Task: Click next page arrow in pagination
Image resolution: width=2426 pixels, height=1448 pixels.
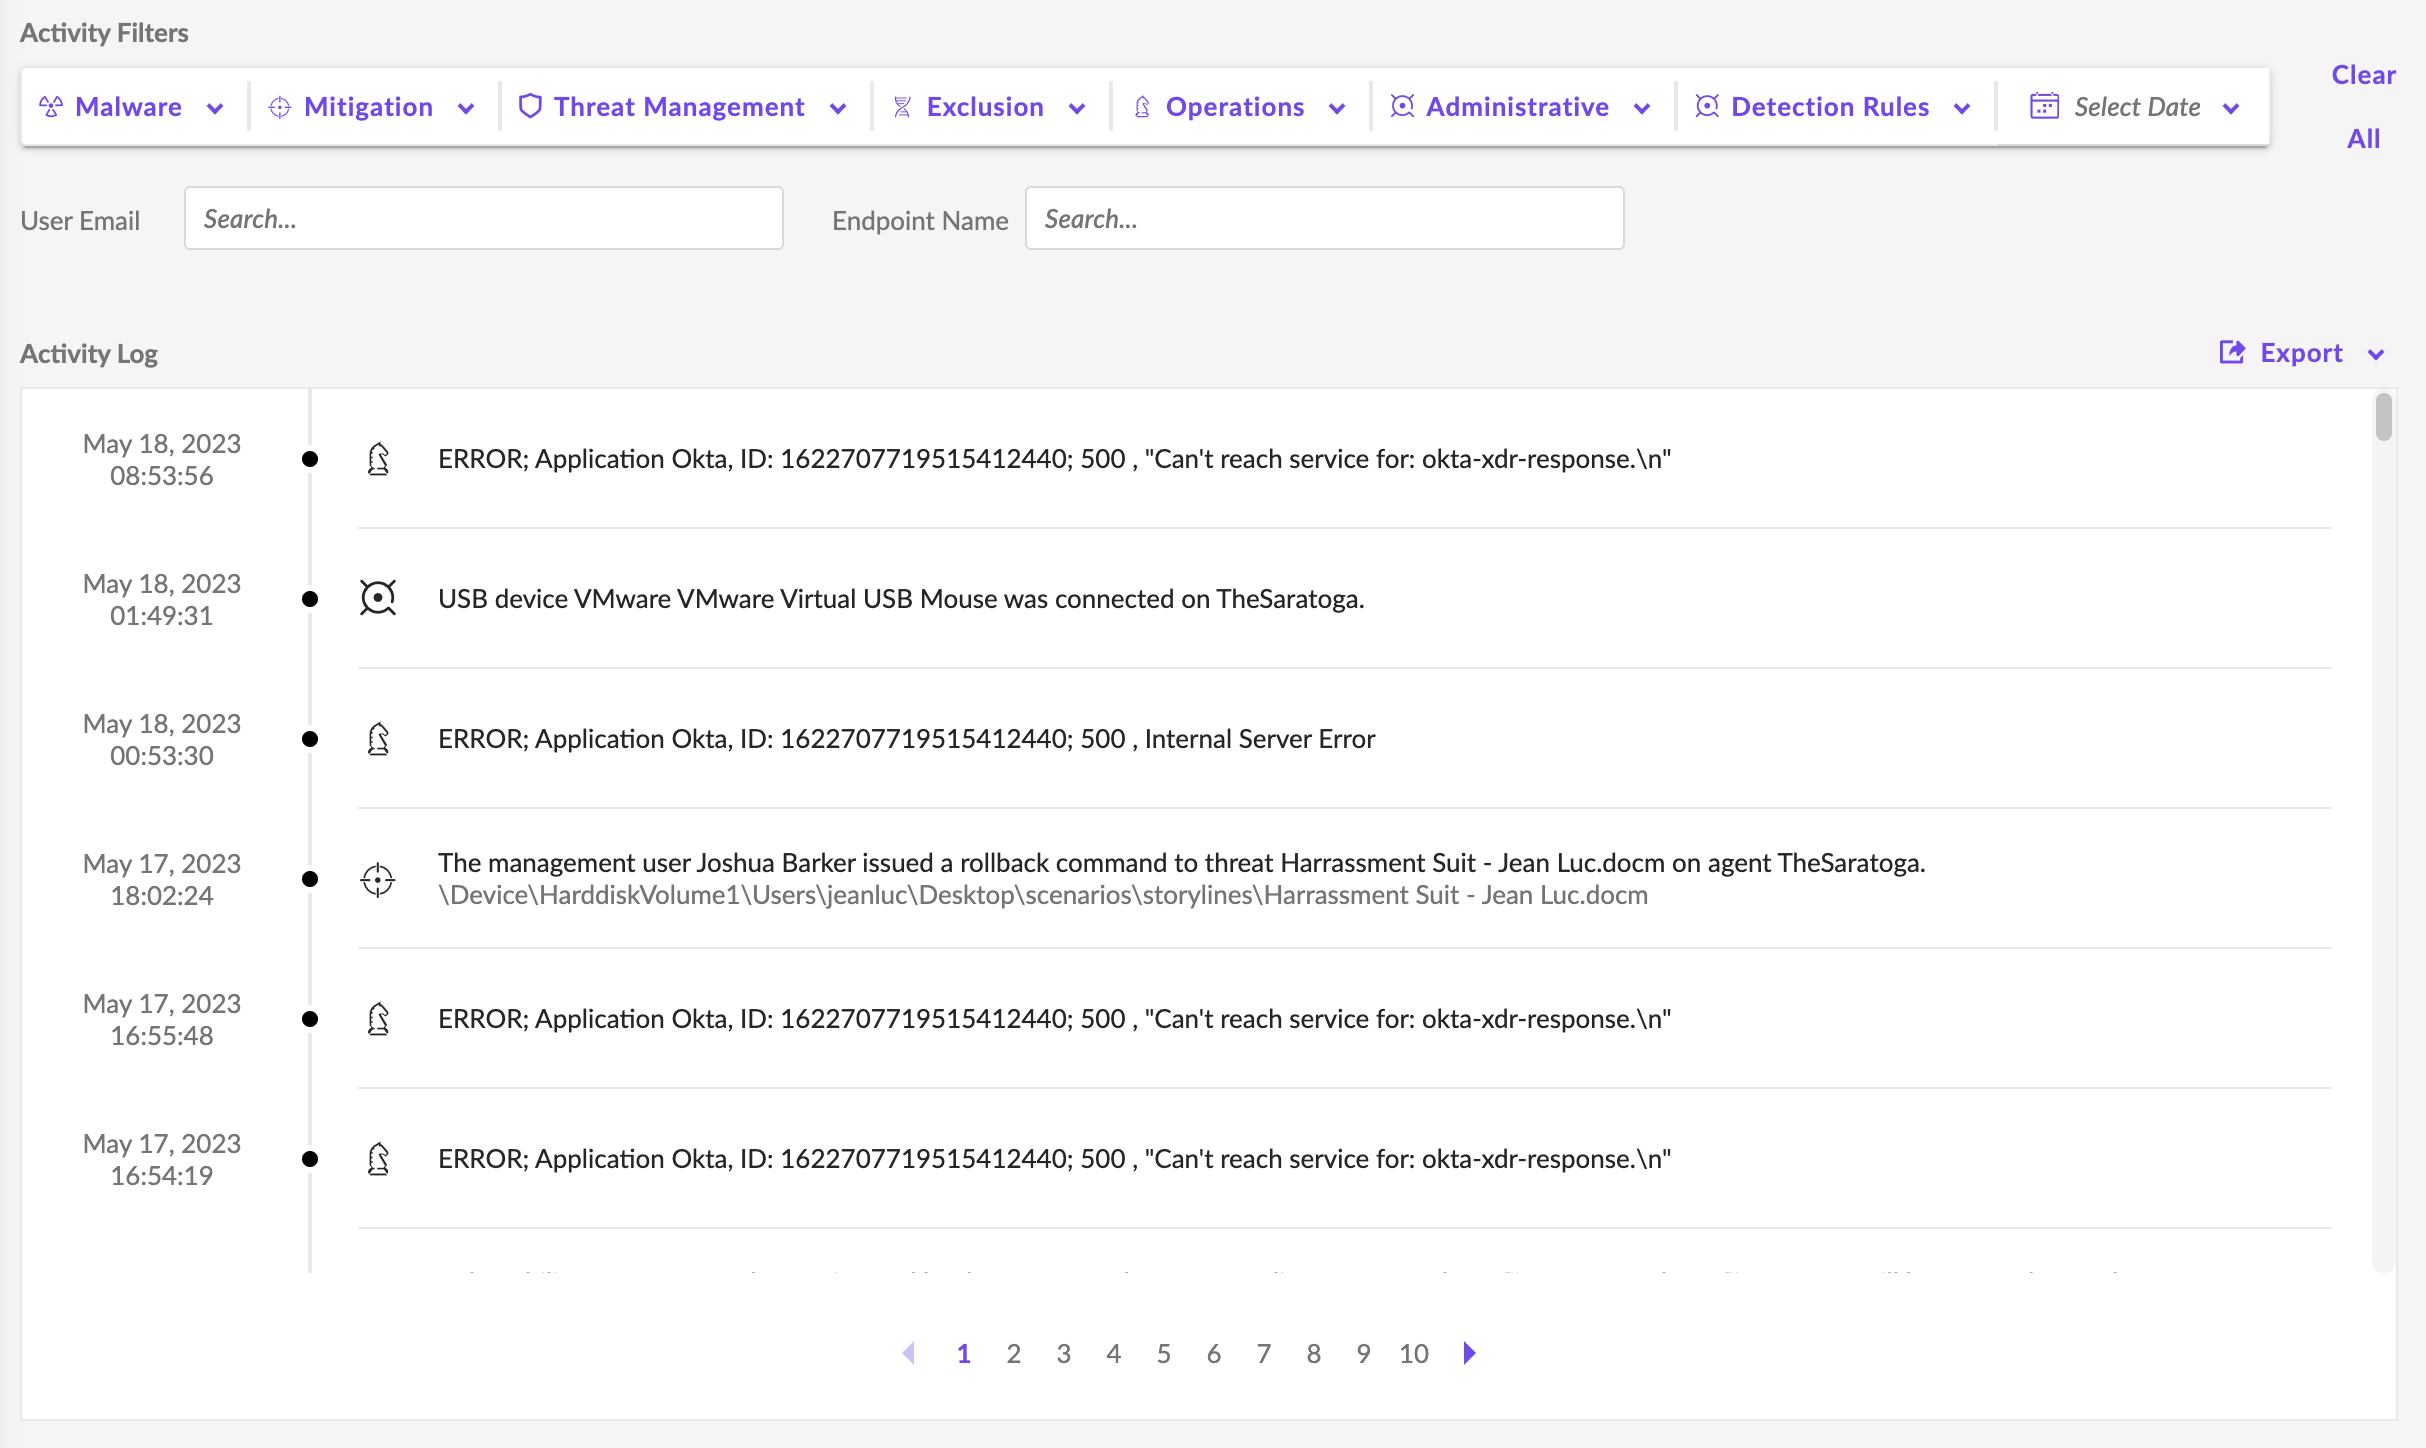Action: [1469, 1353]
